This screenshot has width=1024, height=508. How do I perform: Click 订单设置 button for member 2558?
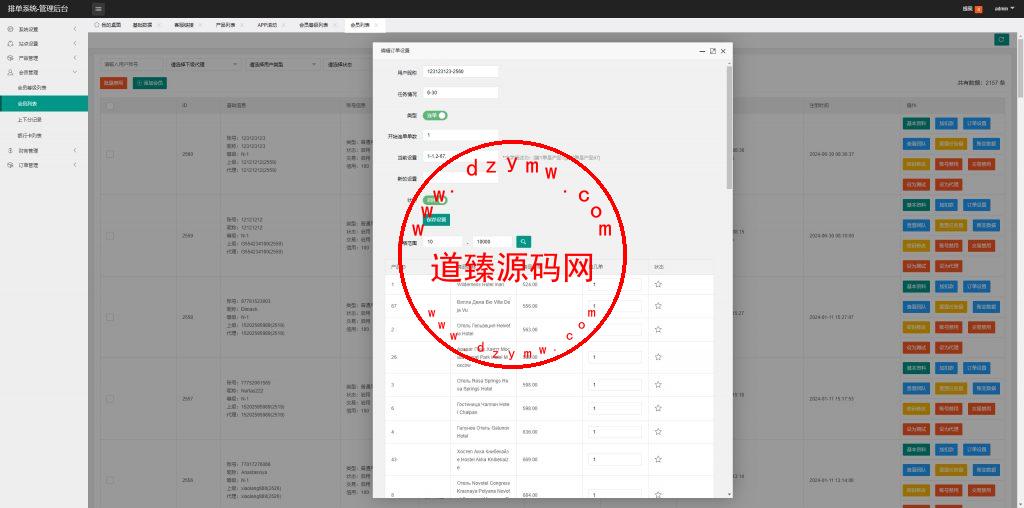[x=978, y=286]
